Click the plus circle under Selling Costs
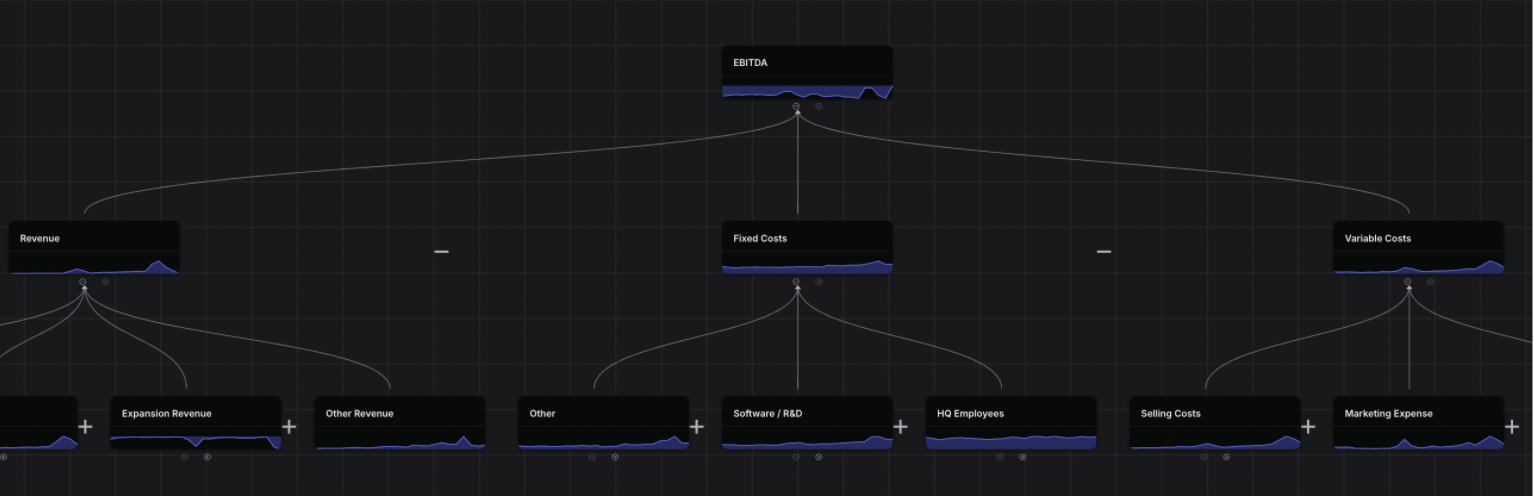This screenshot has height=496, width=1534. tap(1226, 457)
